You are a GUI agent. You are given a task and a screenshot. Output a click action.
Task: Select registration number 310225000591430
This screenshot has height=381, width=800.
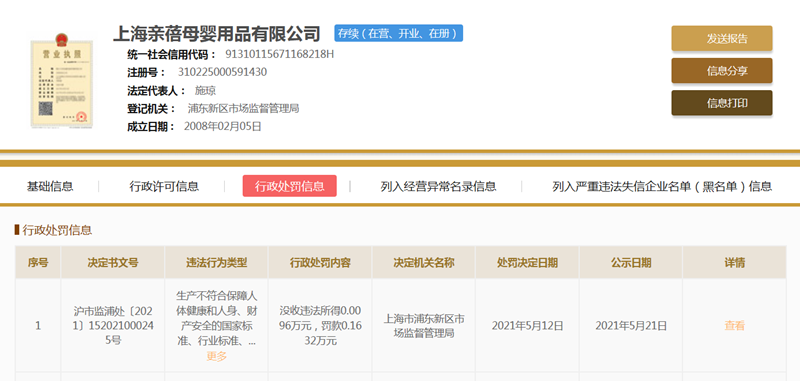[222, 72]
